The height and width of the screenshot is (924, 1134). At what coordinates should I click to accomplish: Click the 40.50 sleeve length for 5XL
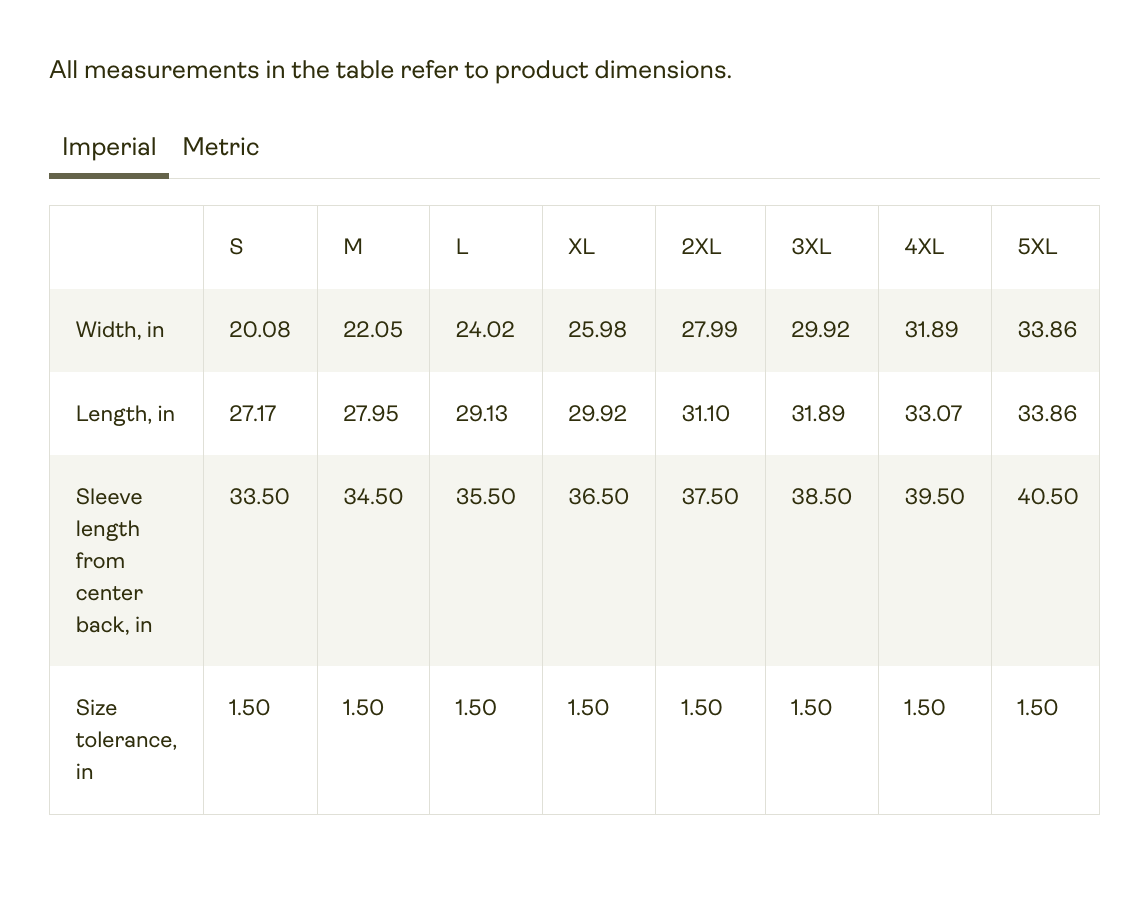1047,497
